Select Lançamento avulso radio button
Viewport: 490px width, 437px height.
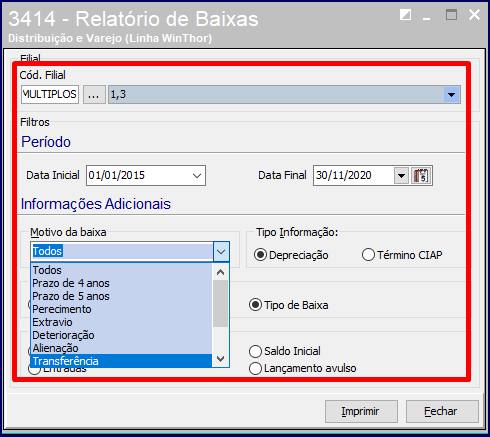tap(303, 368)
